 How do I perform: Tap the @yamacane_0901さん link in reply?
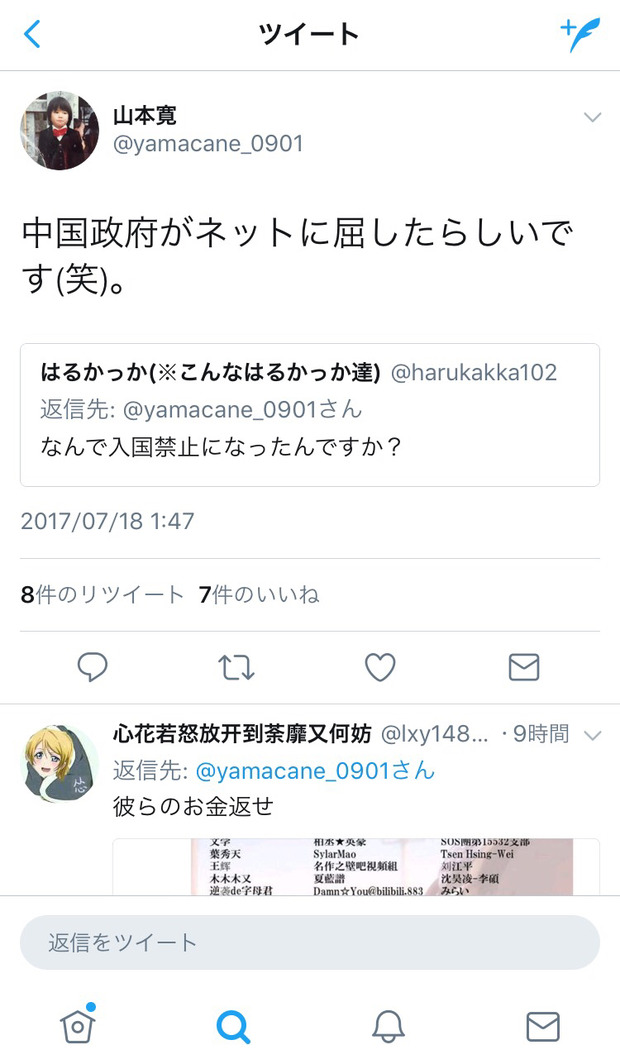[x=315, y=771]
